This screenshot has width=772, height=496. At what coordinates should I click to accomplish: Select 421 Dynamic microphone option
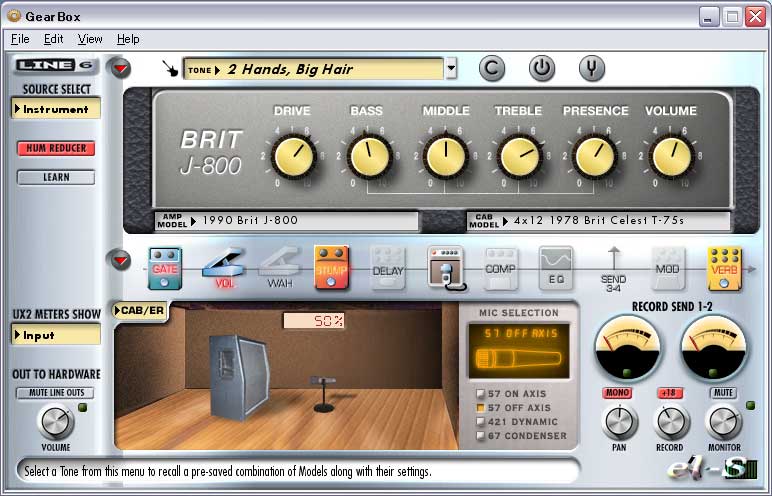(x=481, y=422)
